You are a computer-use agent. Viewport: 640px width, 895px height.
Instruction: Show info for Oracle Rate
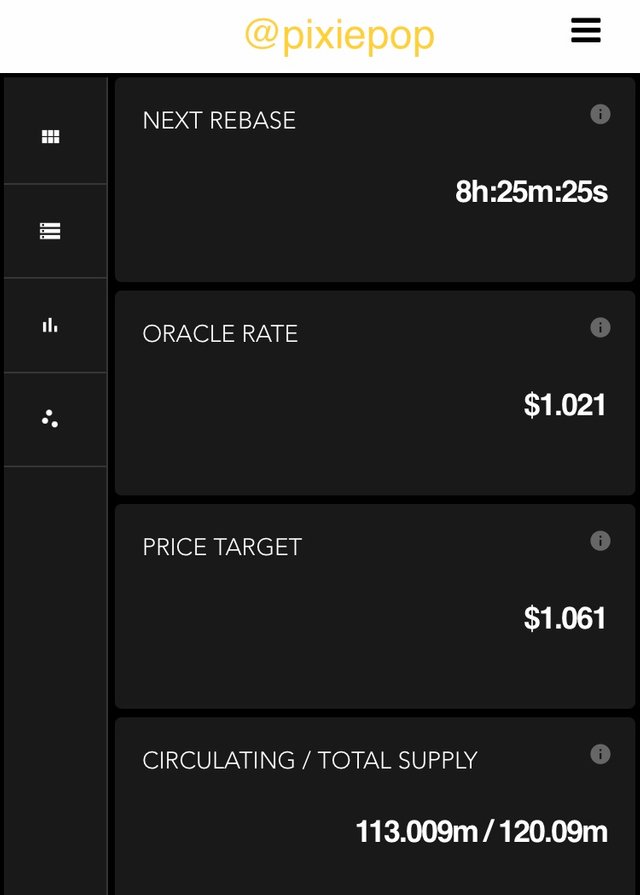click(x=600, y=328)
